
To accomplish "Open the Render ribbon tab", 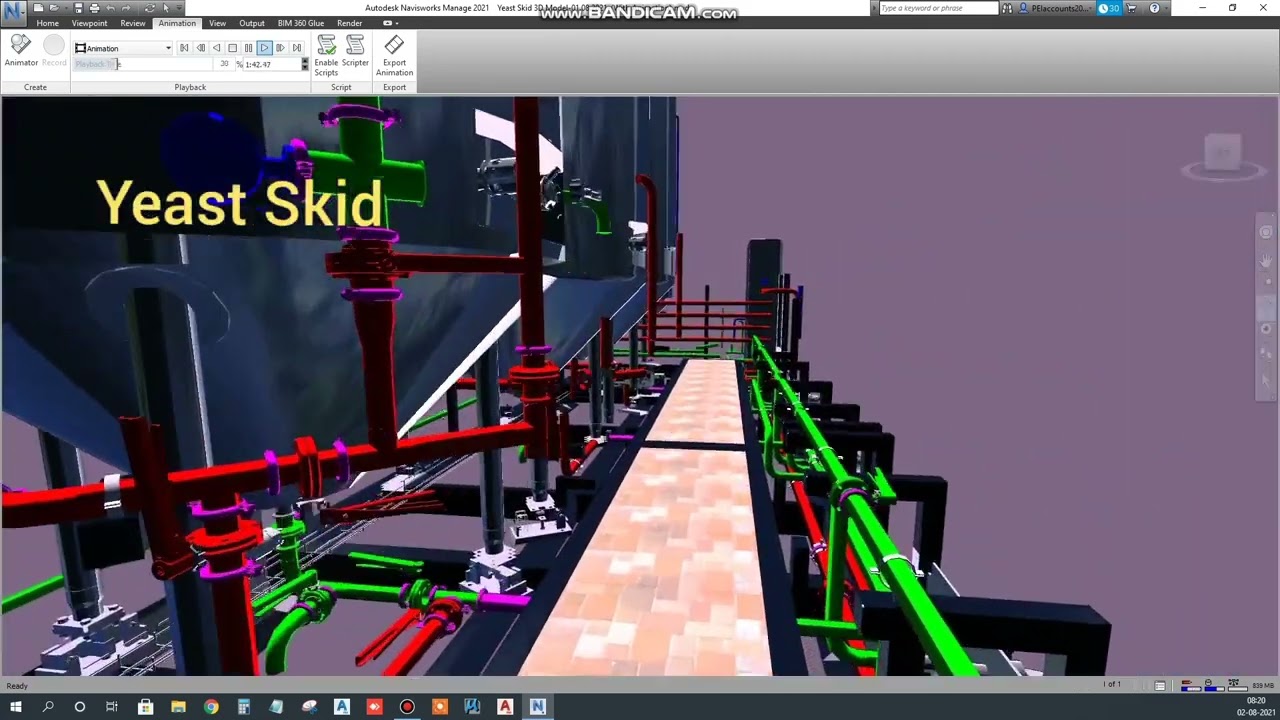I will (x=349, y=23).
